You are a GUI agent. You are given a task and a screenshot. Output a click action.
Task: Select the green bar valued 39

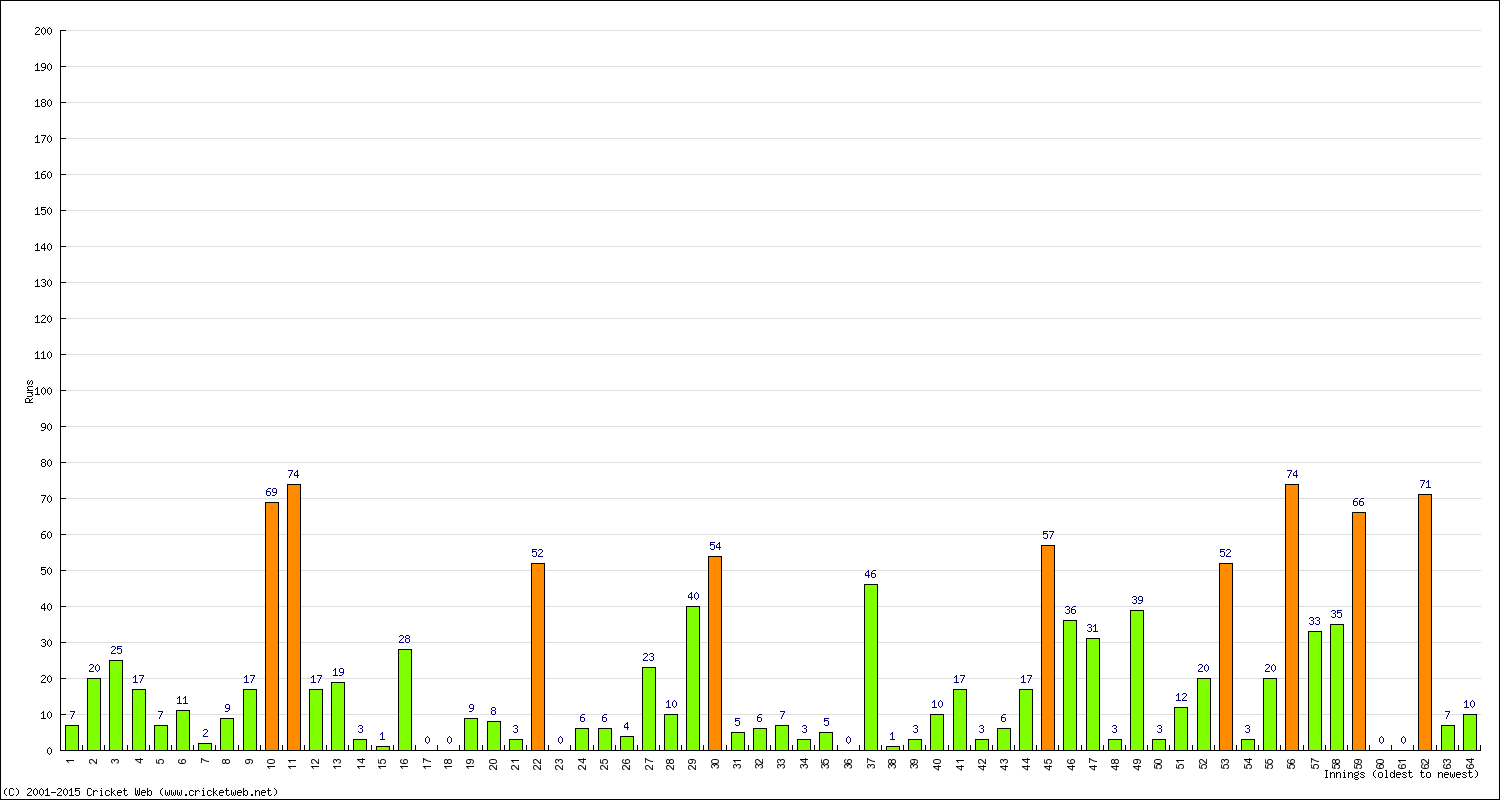(x=1137, y=680)
